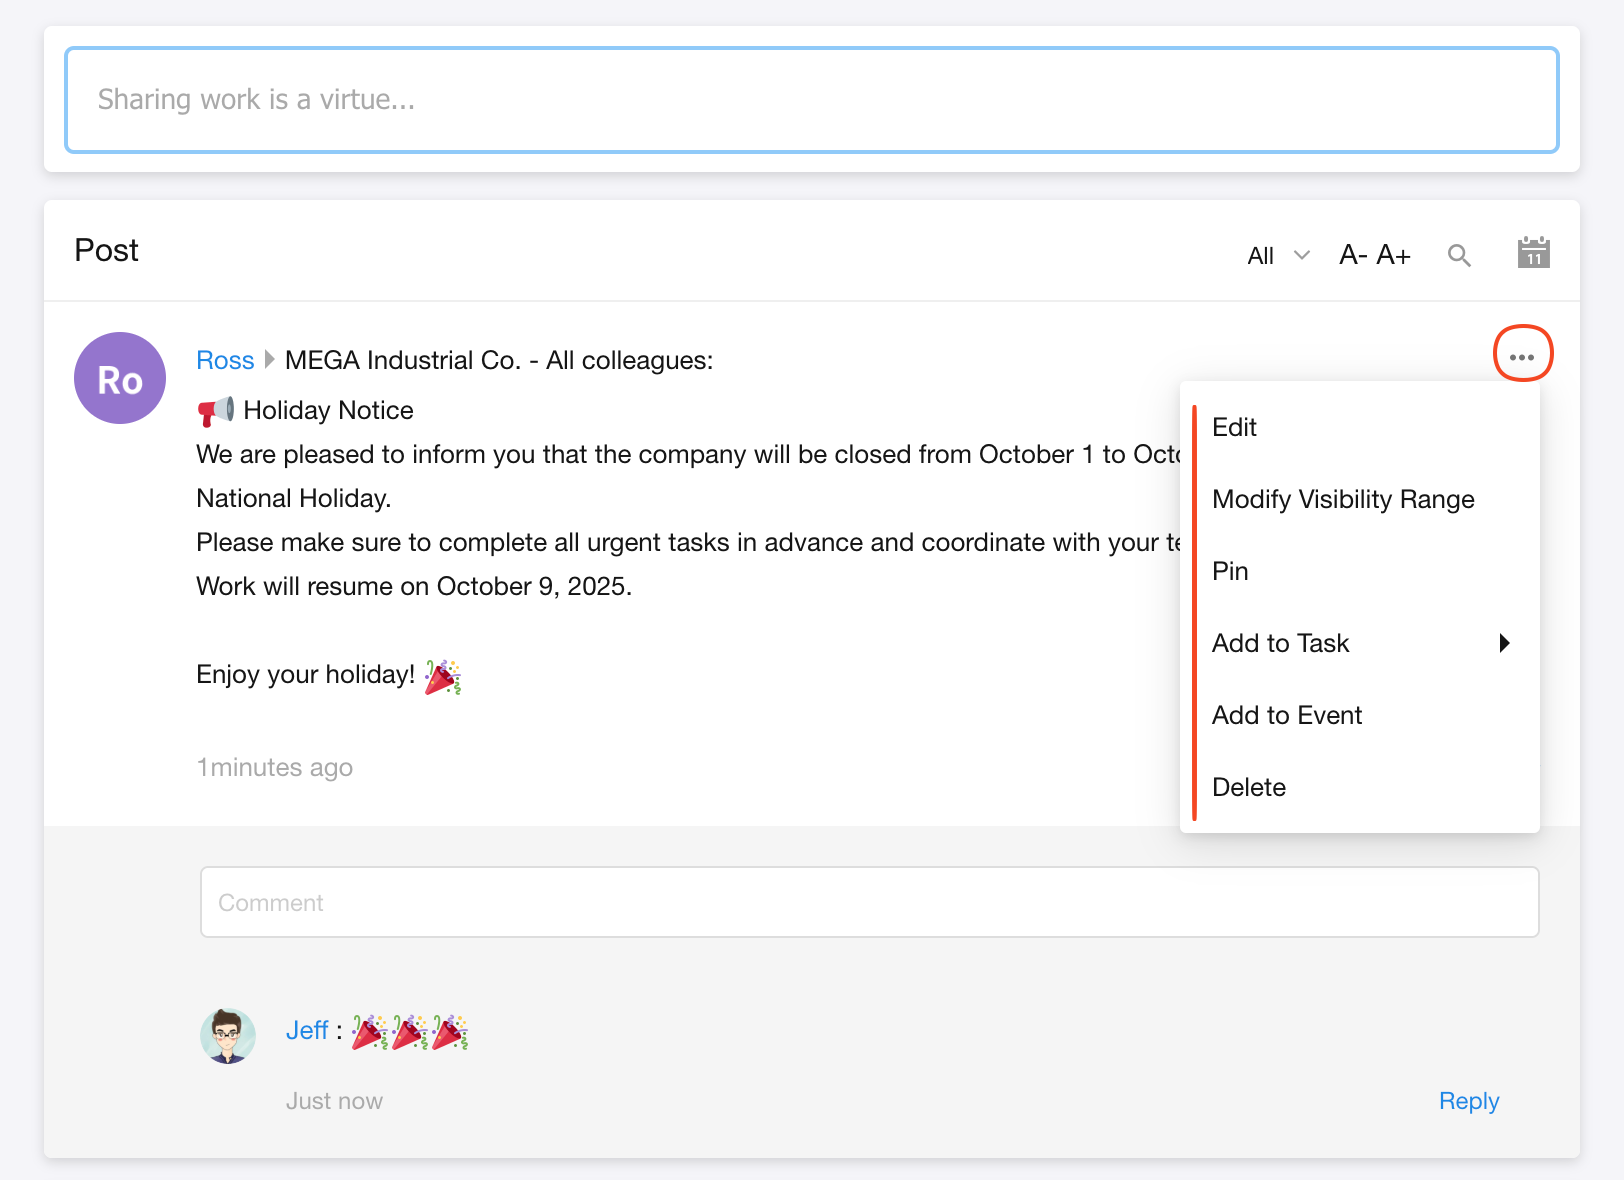Focus the Comment input field
1624x1180 pixels.
tap(869, 902)
